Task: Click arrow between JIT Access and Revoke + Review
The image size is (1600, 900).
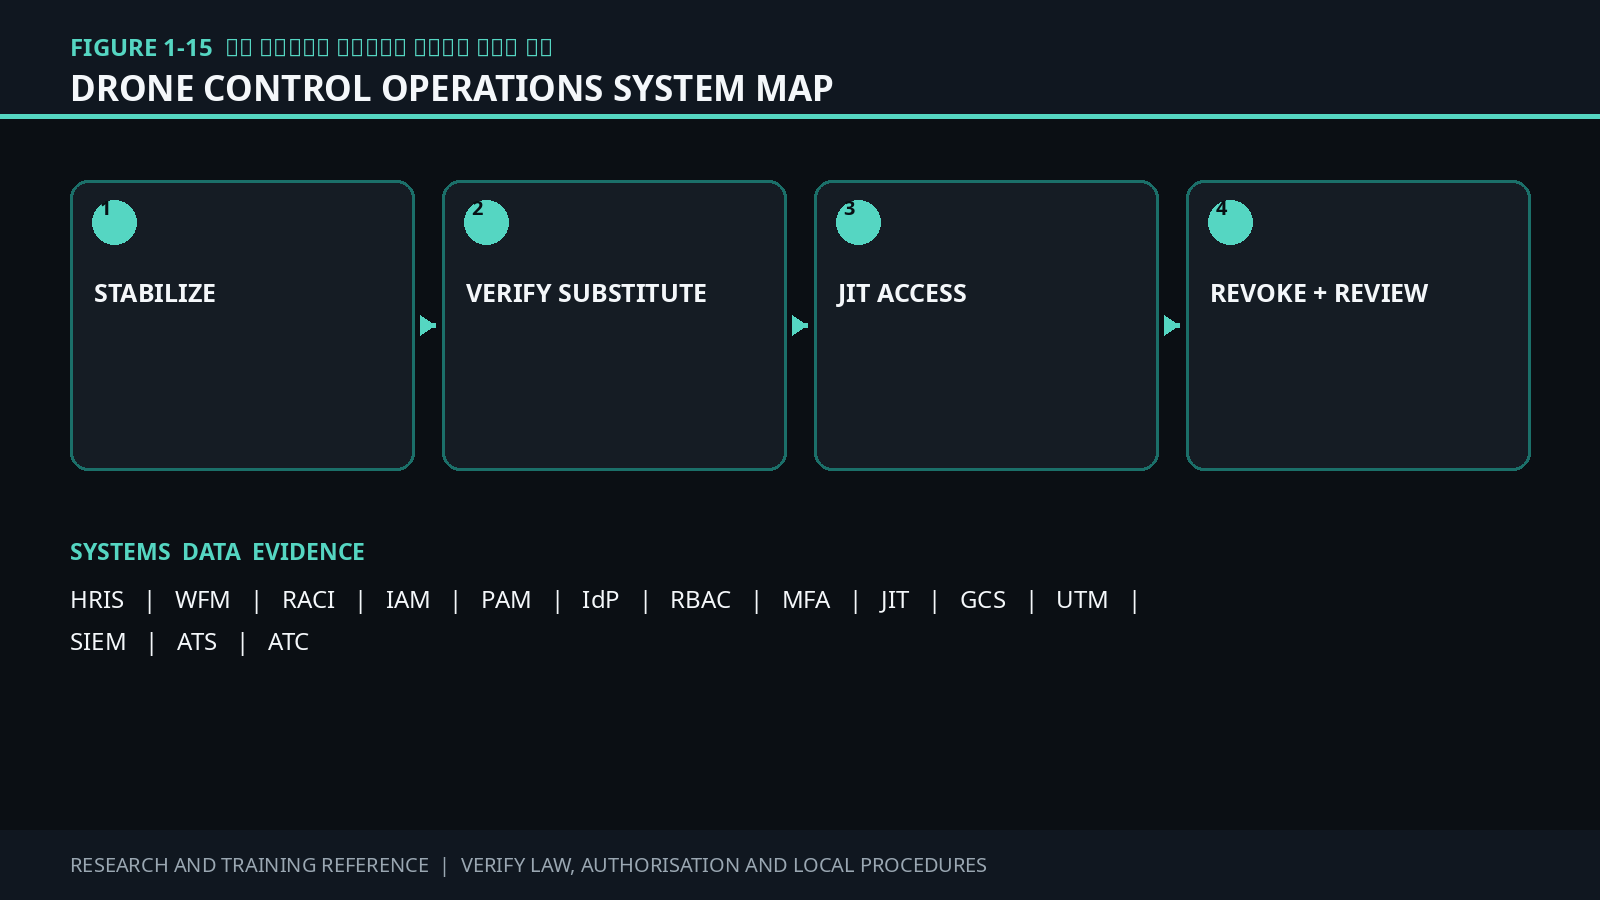Action: [1172, 325]
